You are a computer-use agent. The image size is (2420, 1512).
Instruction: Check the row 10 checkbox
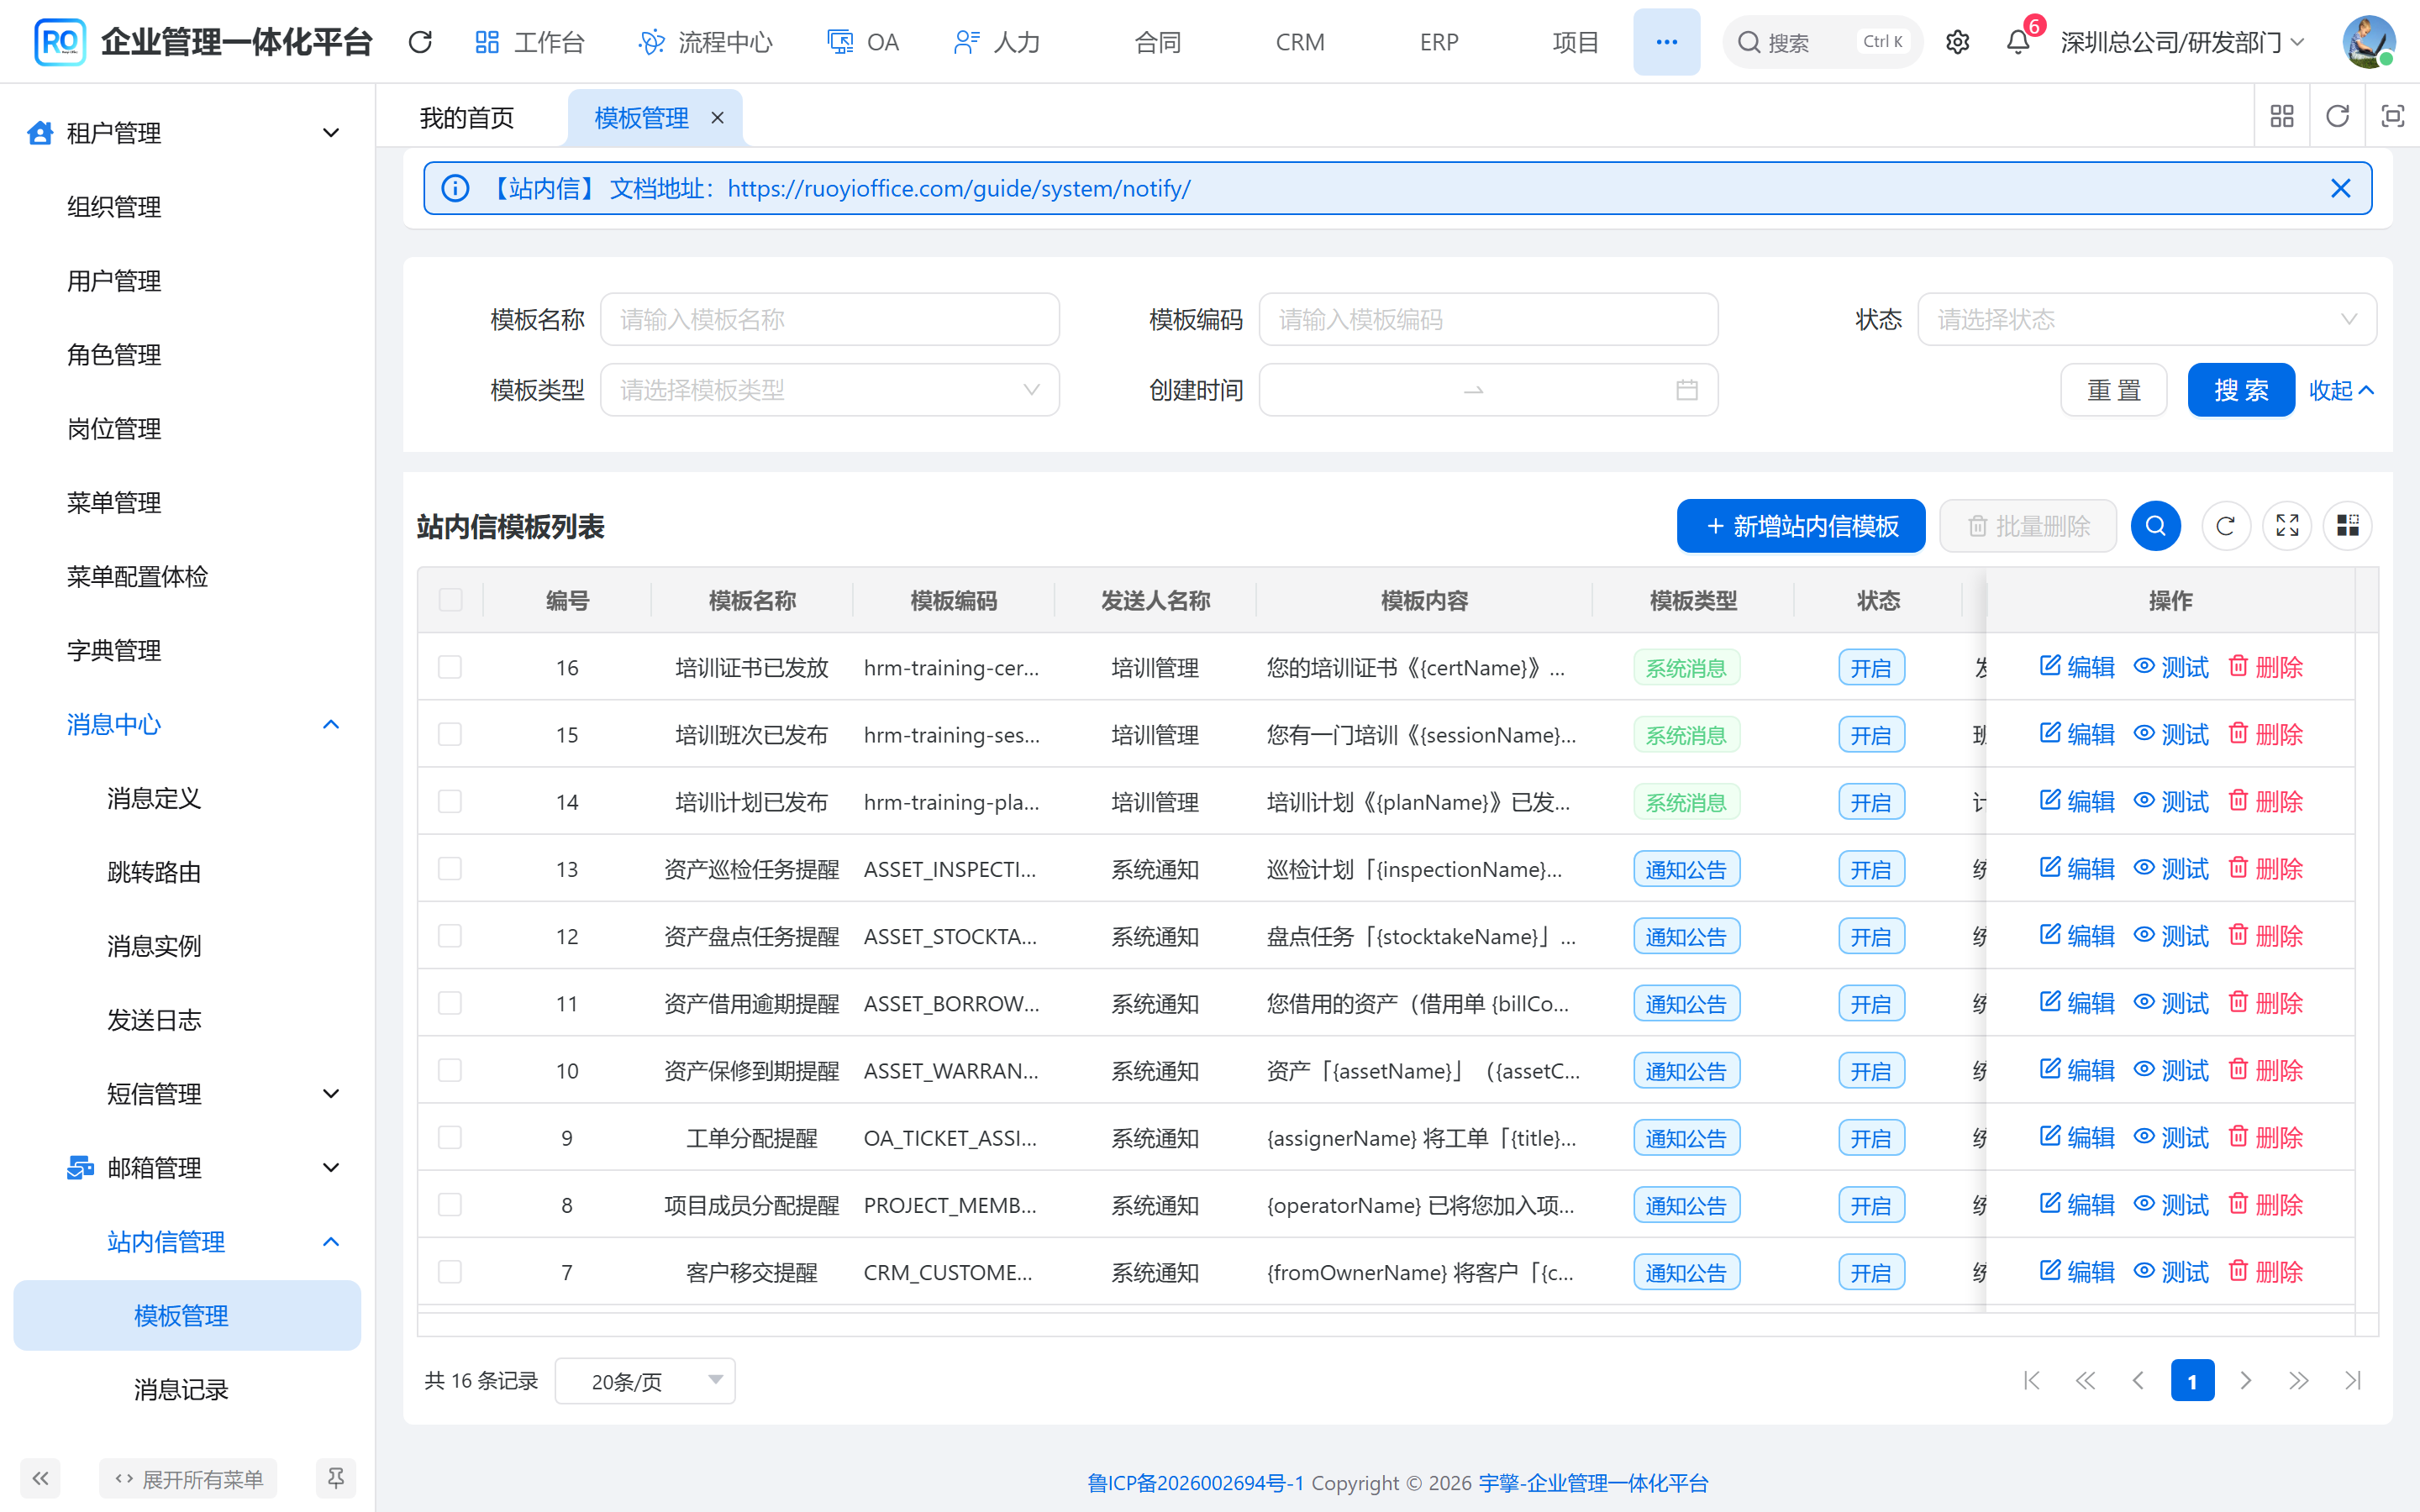[450, 1070]
